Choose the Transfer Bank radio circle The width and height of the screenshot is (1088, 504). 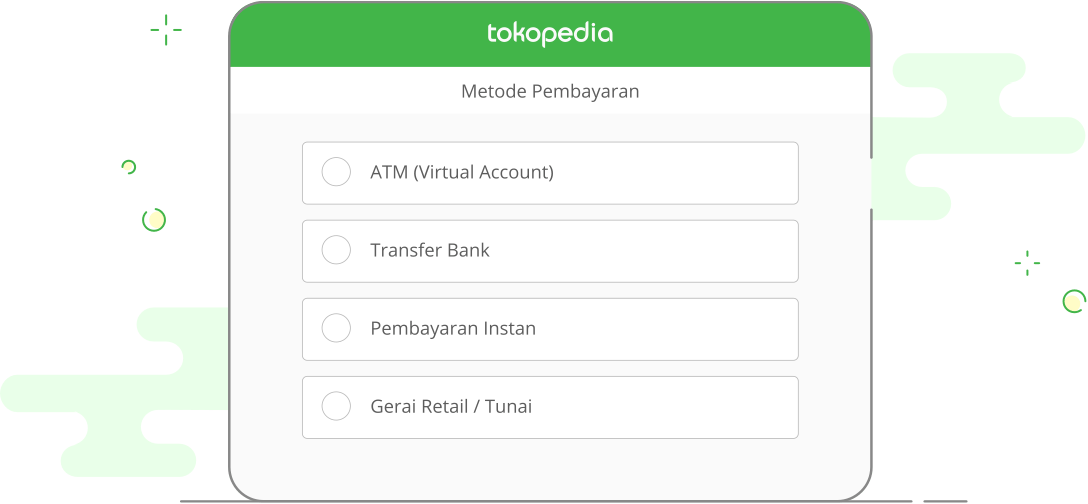point(336,250)
